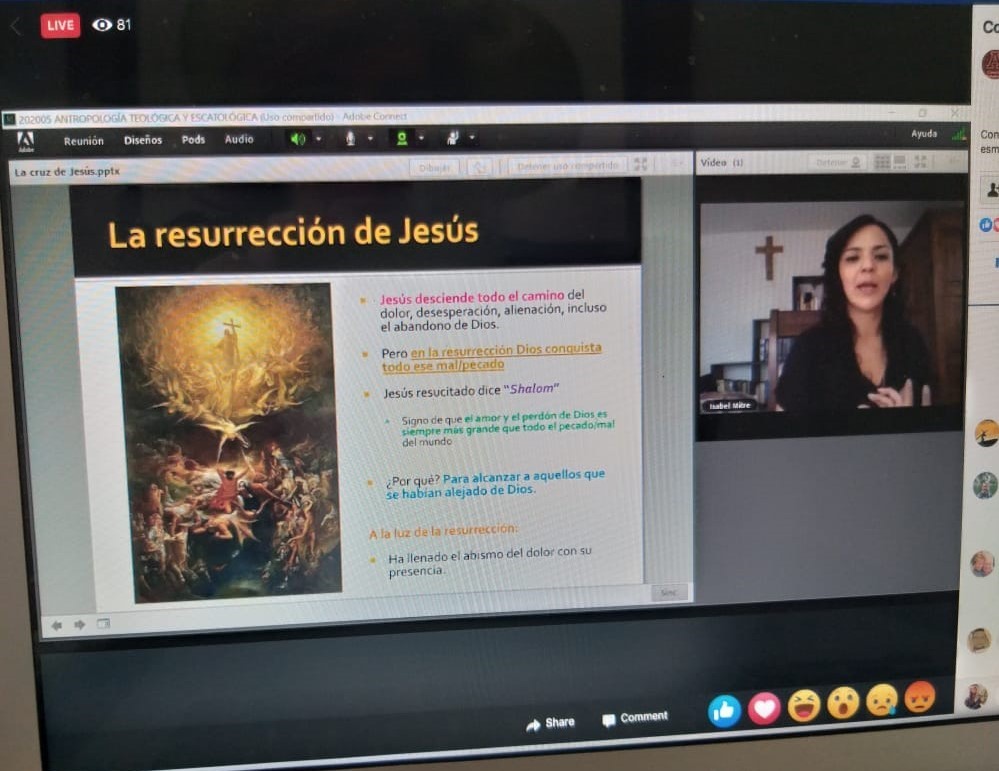Send a Wow surprised reaction

click(843, 703)
